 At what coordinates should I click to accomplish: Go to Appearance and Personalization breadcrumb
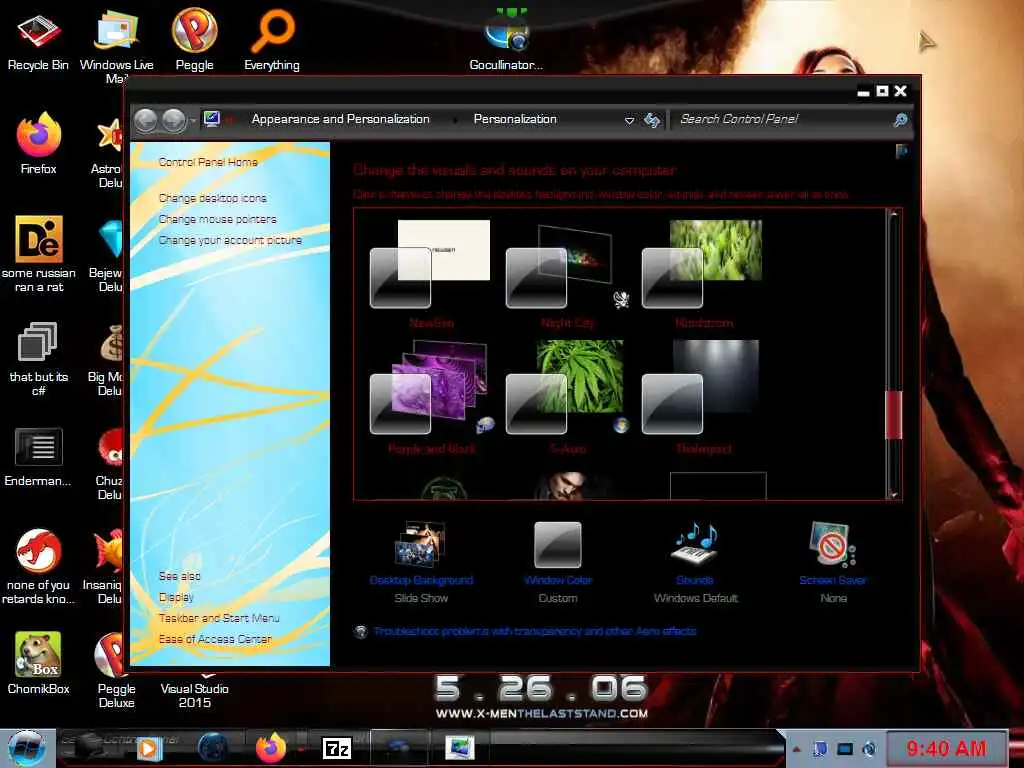(340, 119)
